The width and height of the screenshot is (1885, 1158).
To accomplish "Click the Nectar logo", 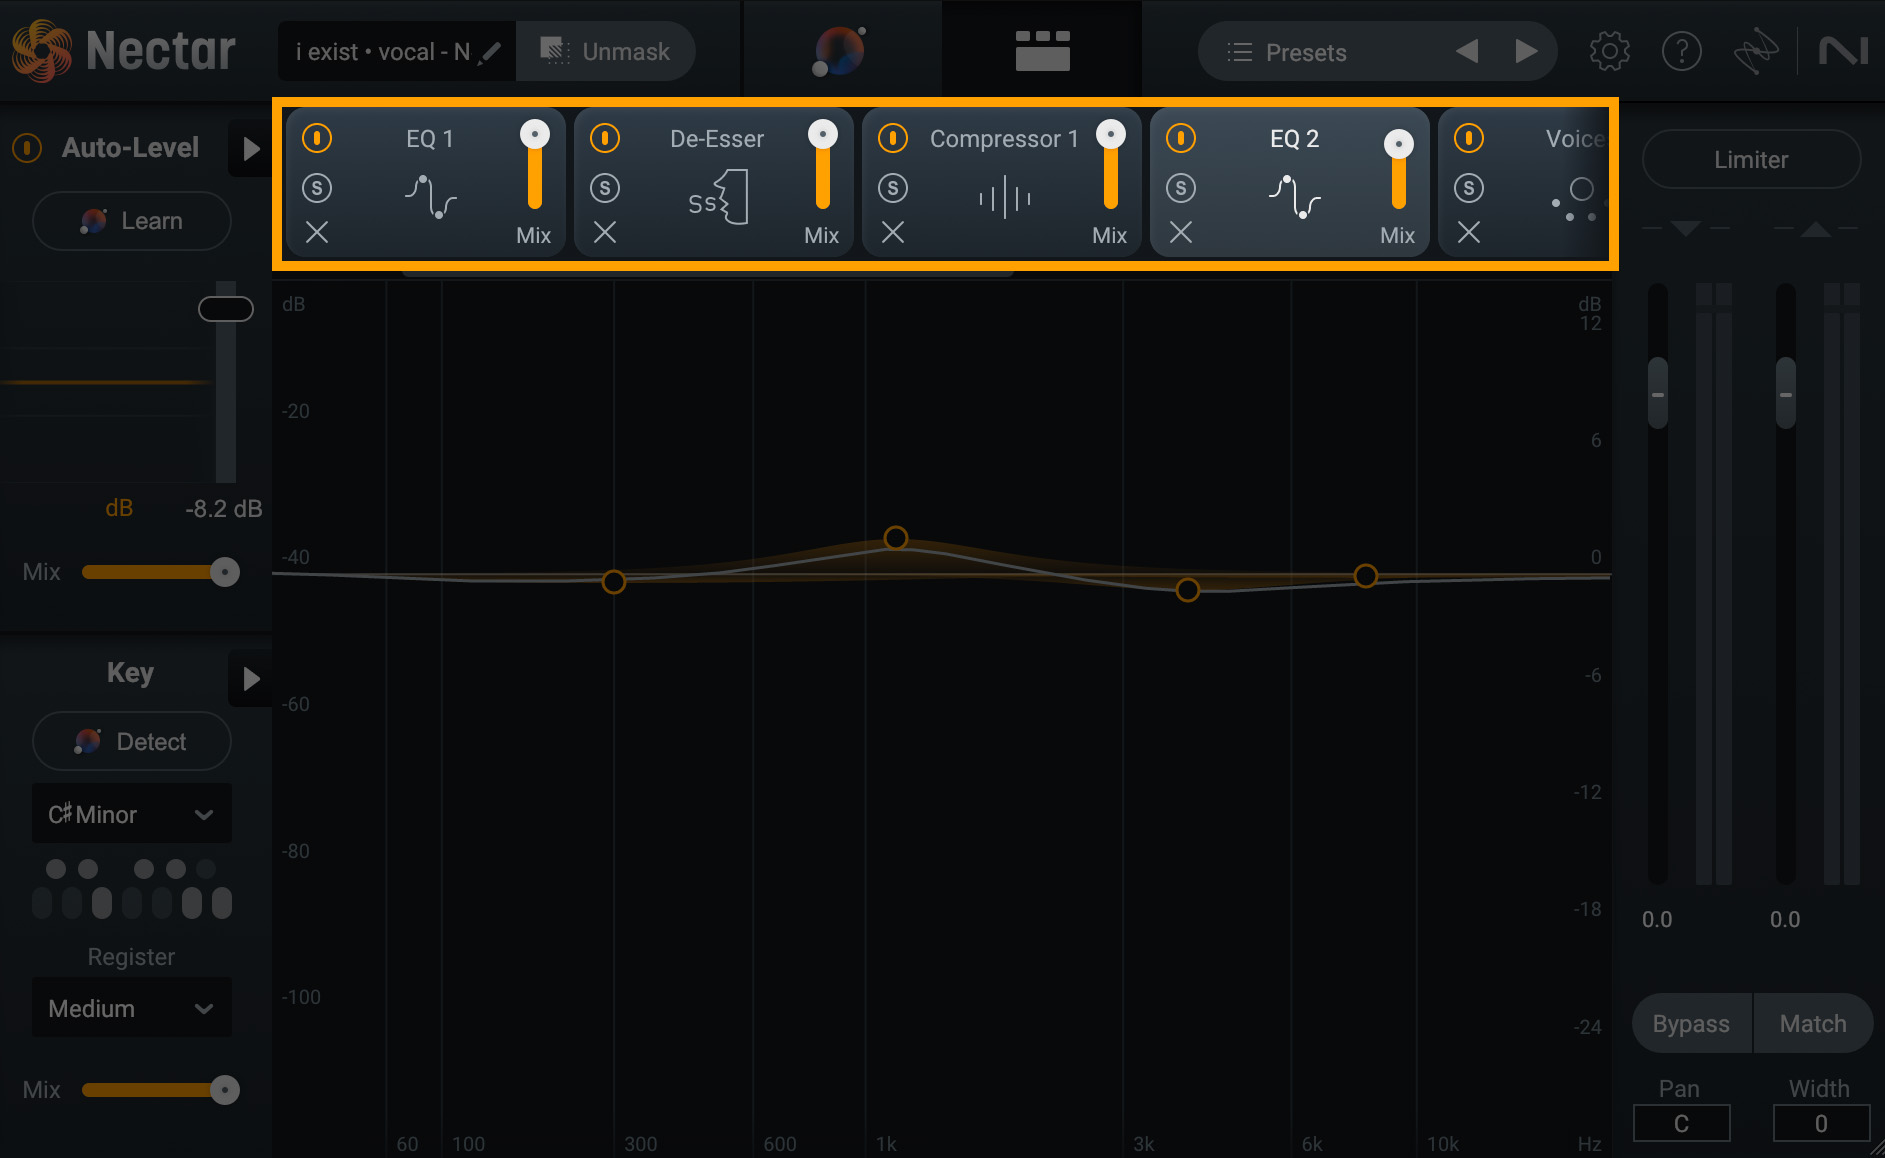I will [124, 51].
